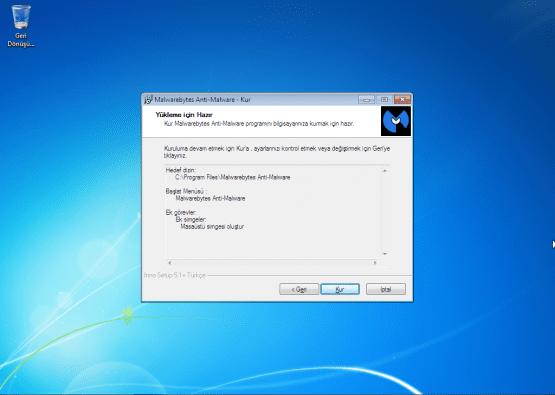Click the 'Yükleme için Hazır' heading
Image resolution: width=555 pixels, height=395 pixels.
point(184,115)
